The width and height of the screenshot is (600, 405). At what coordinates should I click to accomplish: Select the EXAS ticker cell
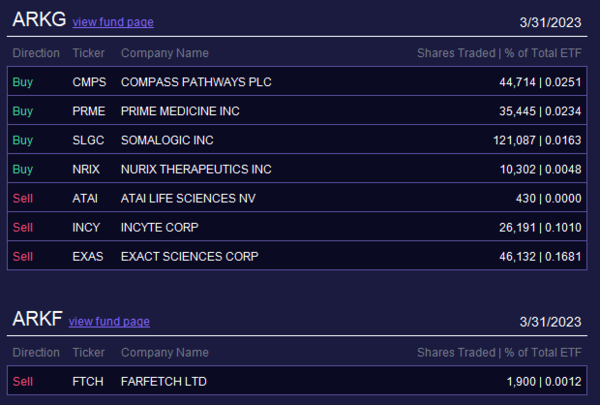[x=88, y=256]
